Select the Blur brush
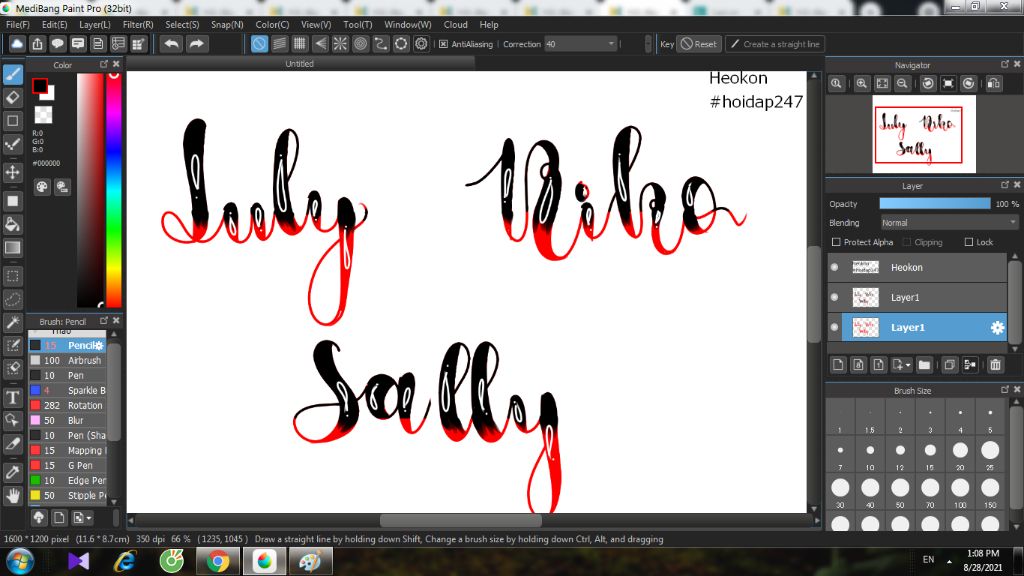This screenshot has height=576, width=1024. [67, 421]
